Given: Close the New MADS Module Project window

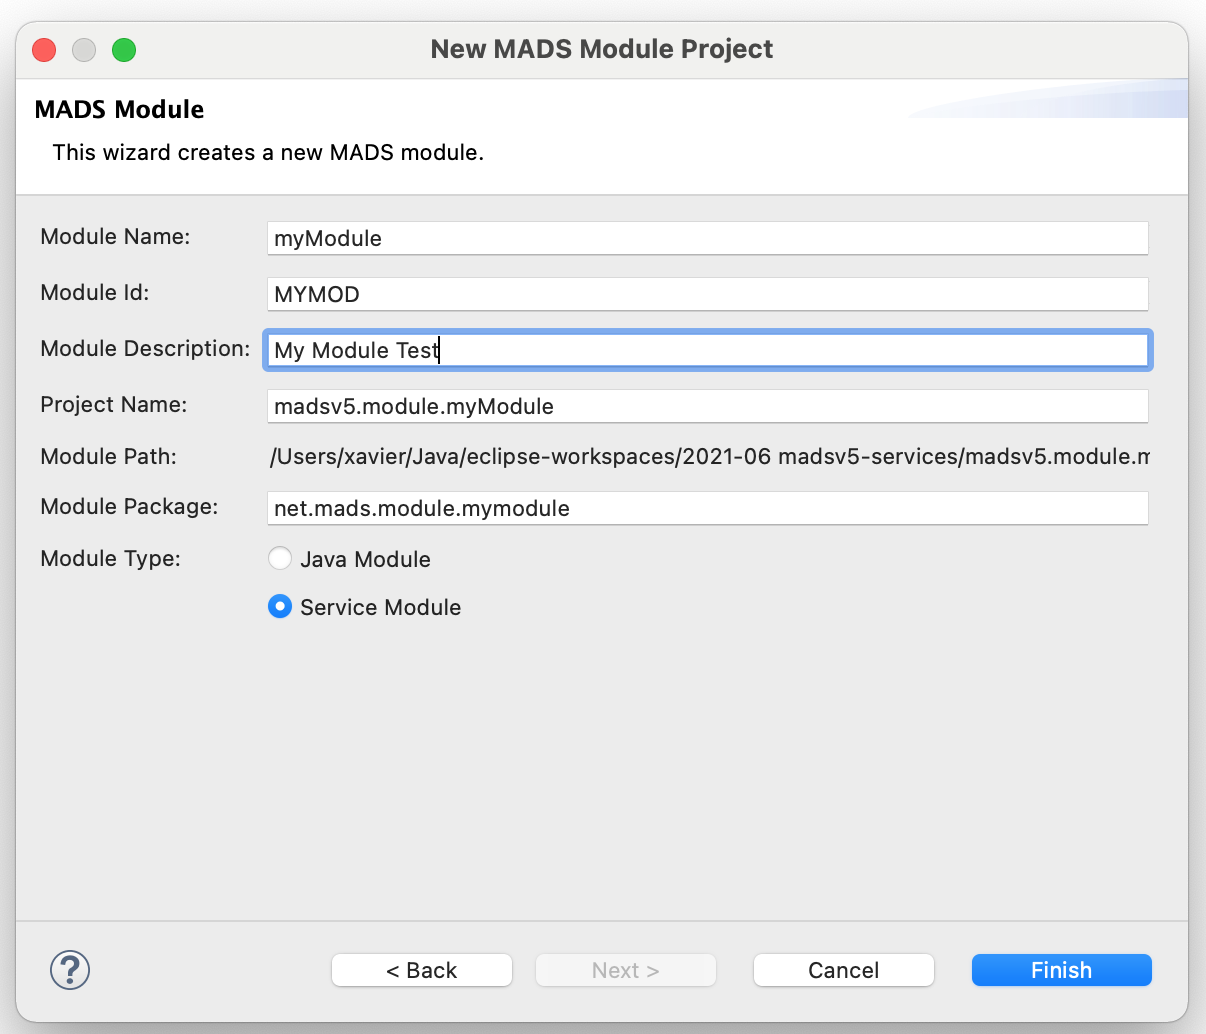Looking at the screenshot, I should 44,50.
